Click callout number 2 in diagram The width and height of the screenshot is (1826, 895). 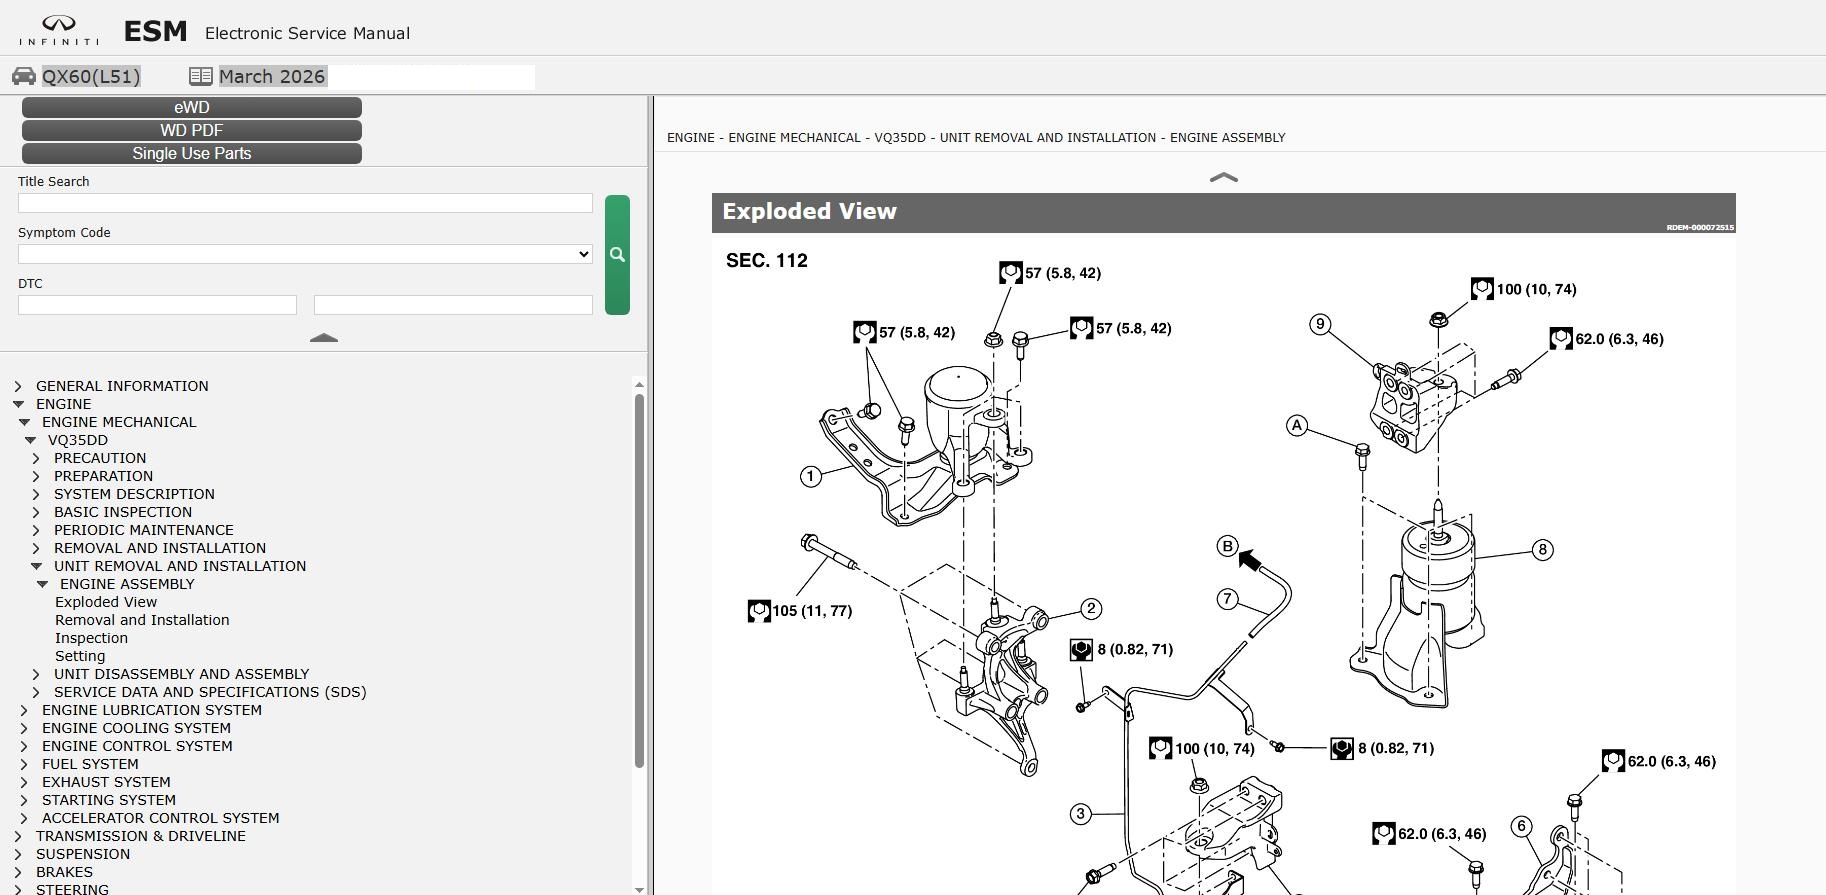(x=1091, y=608)
